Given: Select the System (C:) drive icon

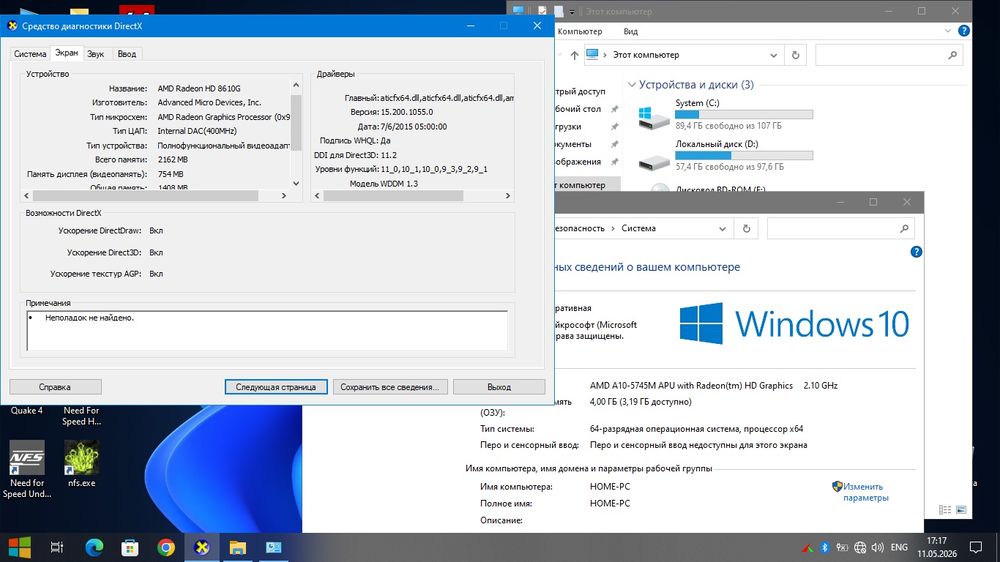Looking at the screenshot, I should point(654,117).
